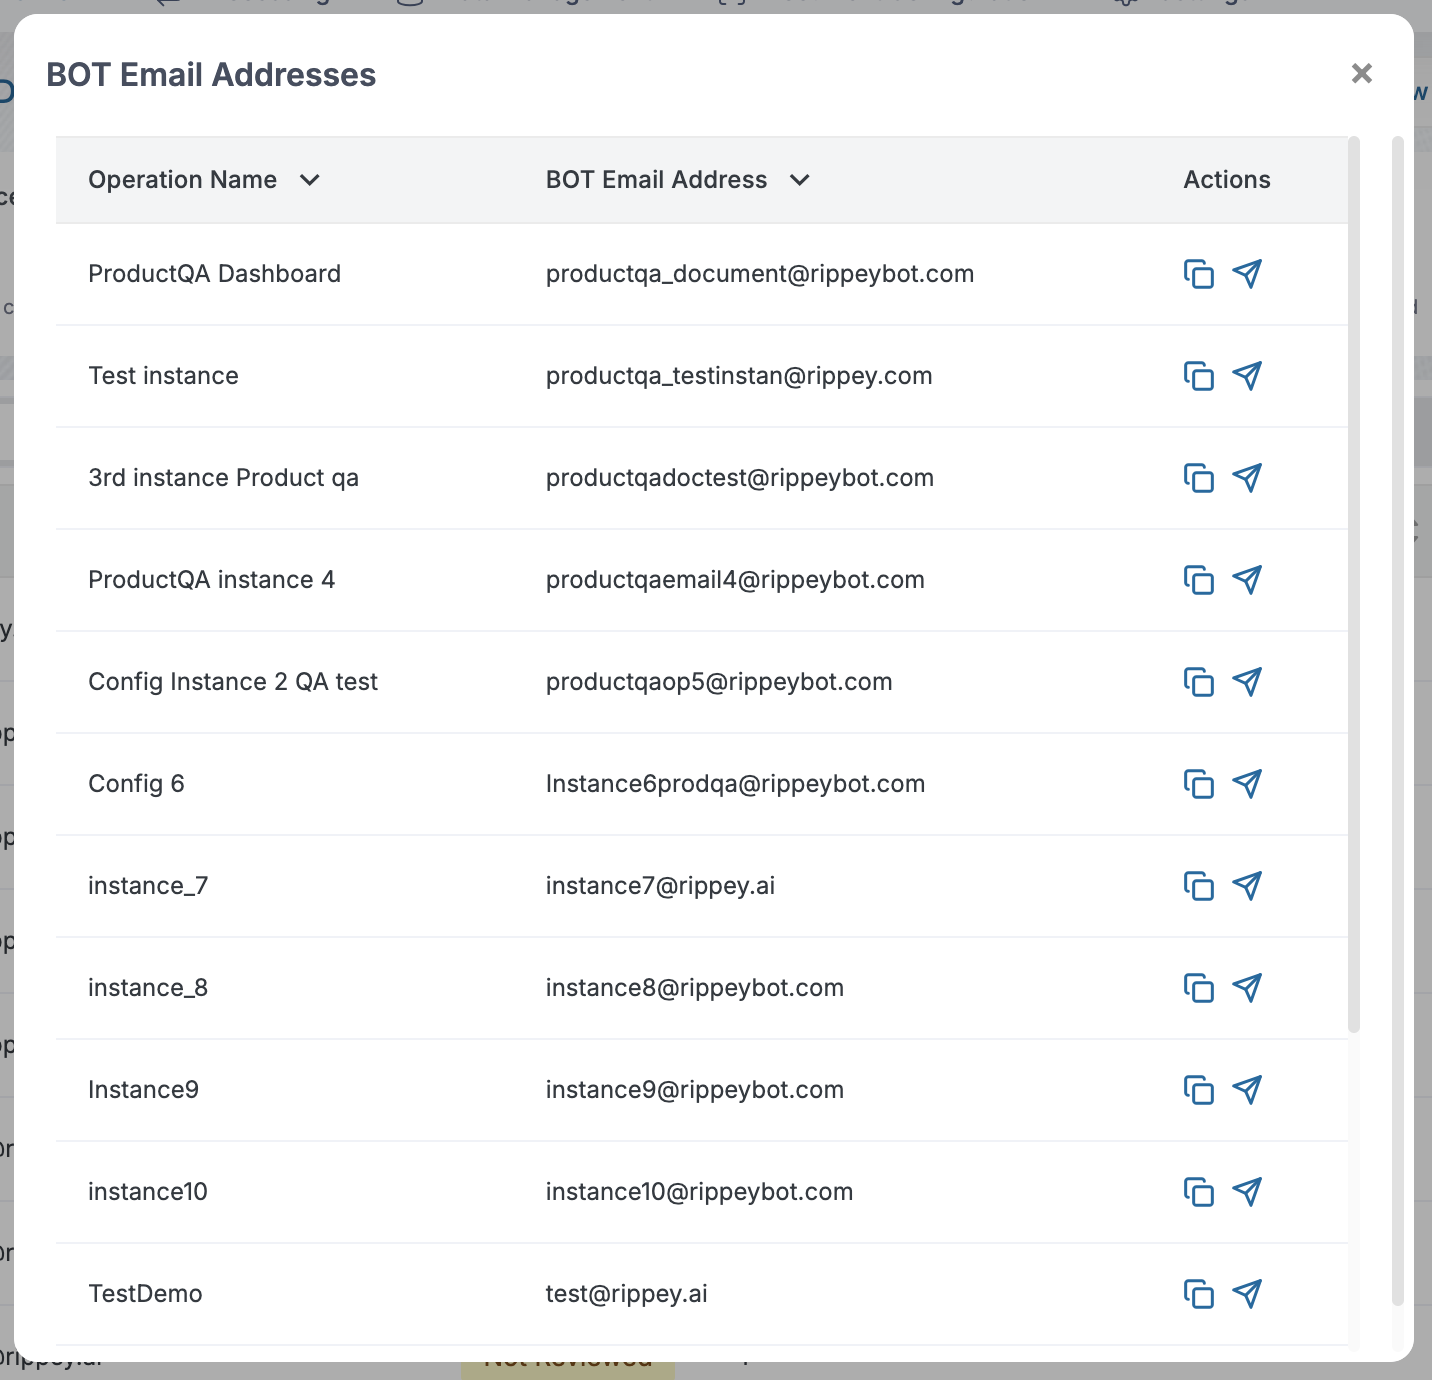The image size is (1432, 1380).
Task: Send email for ProductQA Dashboard row
Action: point(1247,274)
